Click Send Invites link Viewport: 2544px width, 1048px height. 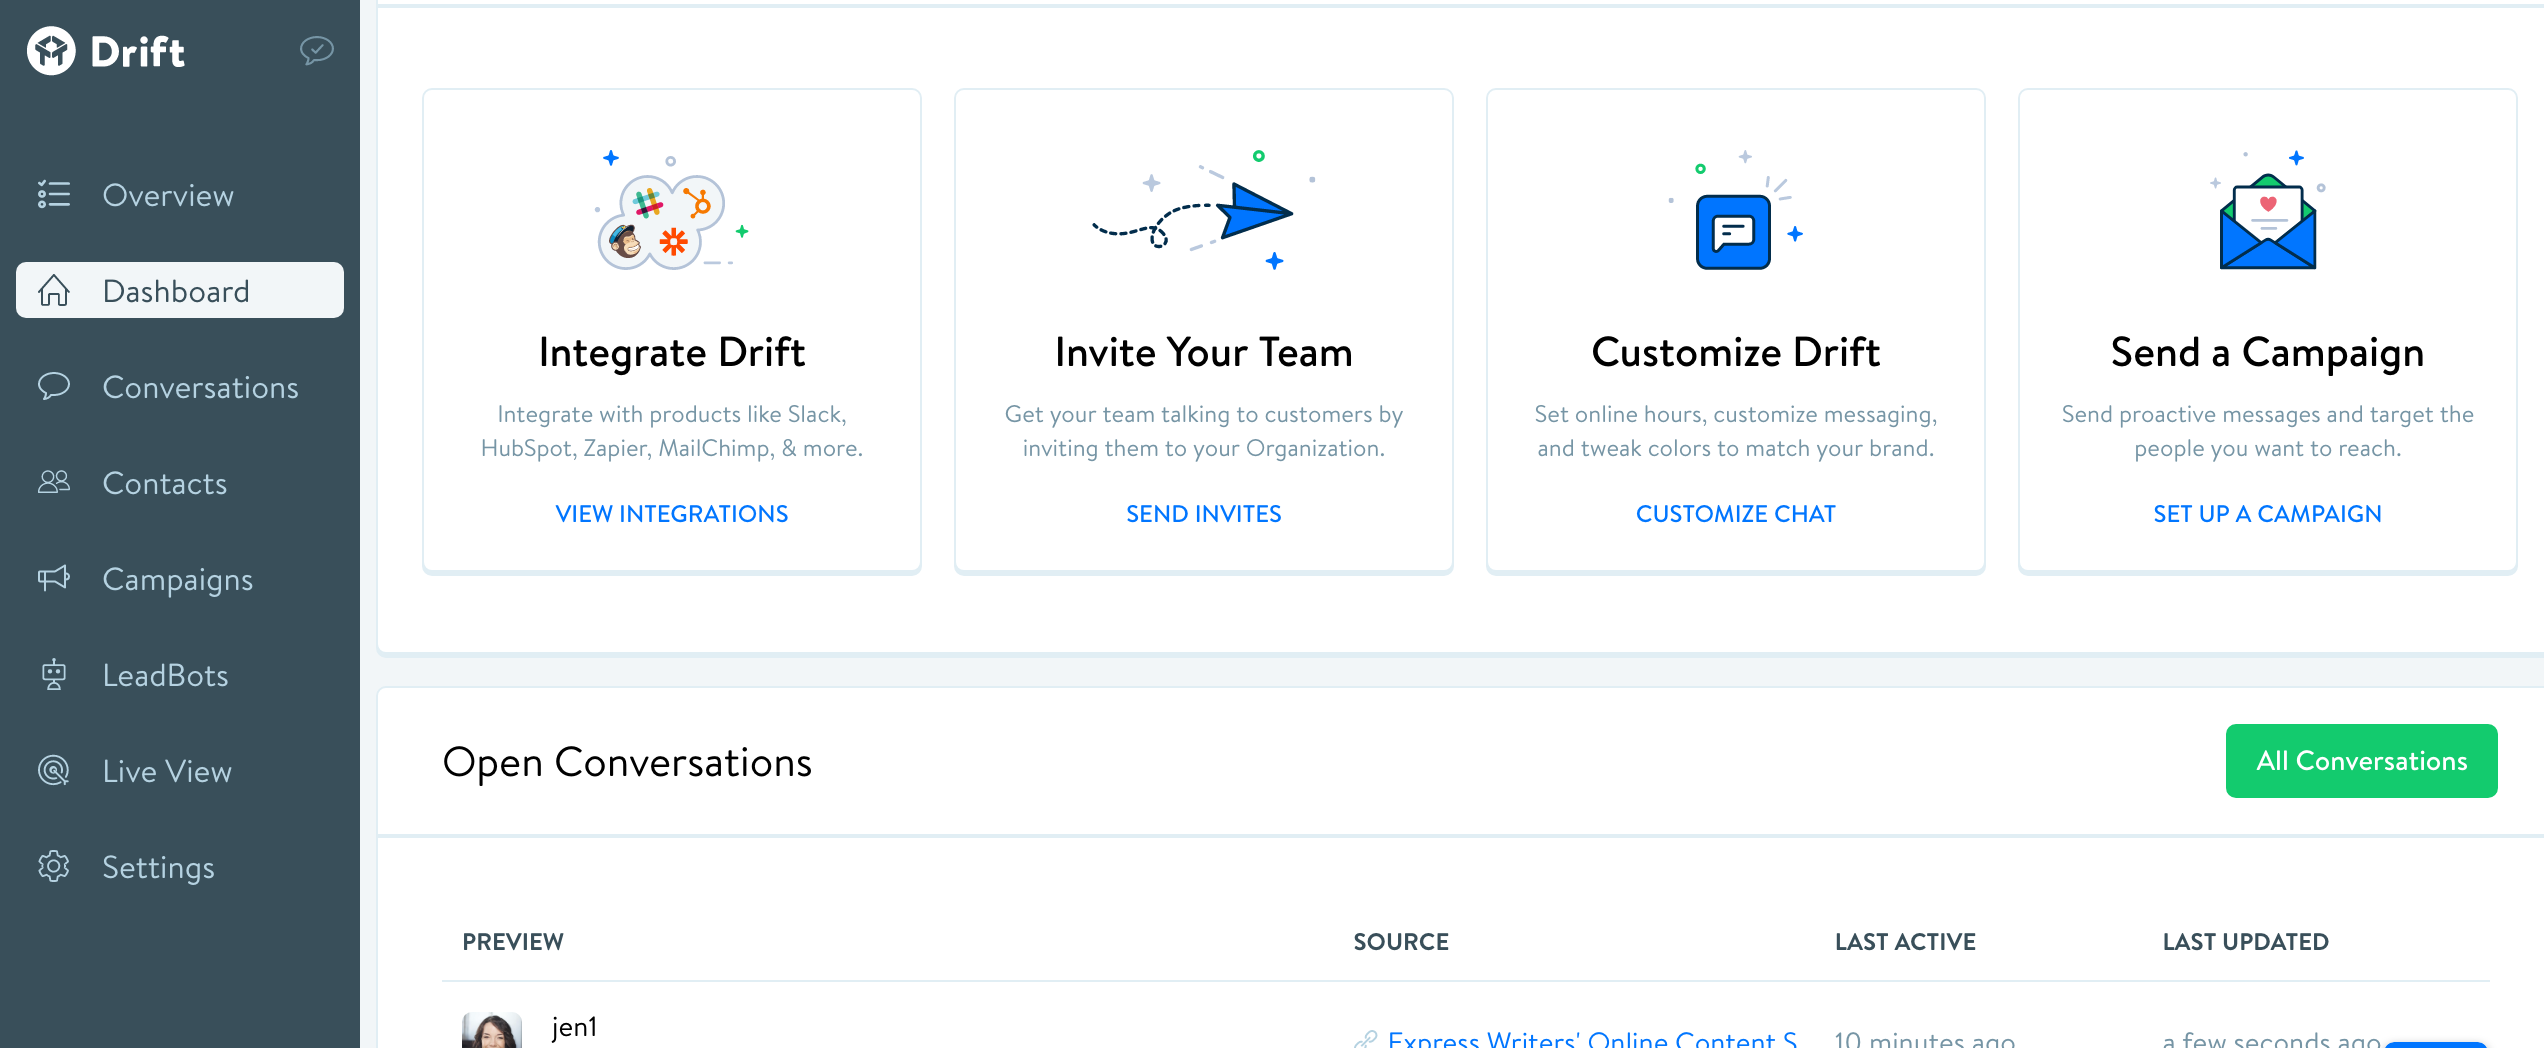[1203, 514]
